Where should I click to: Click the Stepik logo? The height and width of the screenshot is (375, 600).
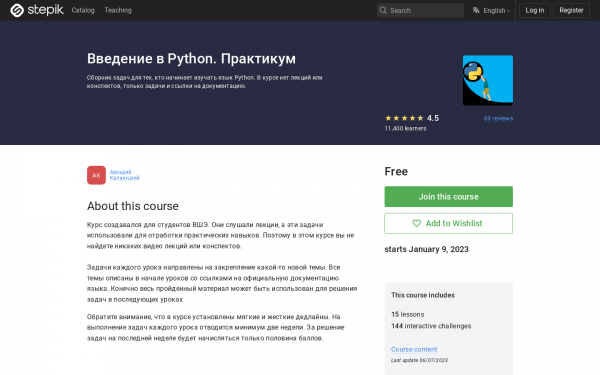(x=37, y=10)
